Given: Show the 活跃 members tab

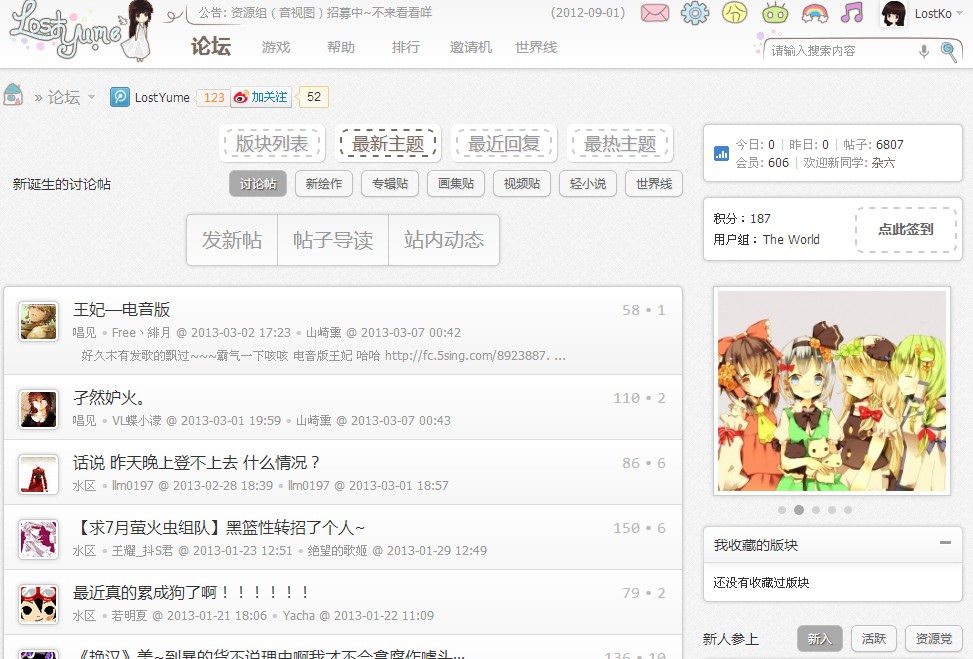Looking at the screenshot, I should (874, 639).
